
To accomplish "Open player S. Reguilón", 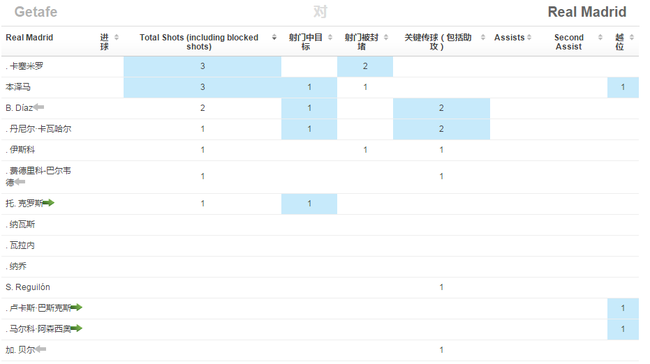I will coord(28,287).
